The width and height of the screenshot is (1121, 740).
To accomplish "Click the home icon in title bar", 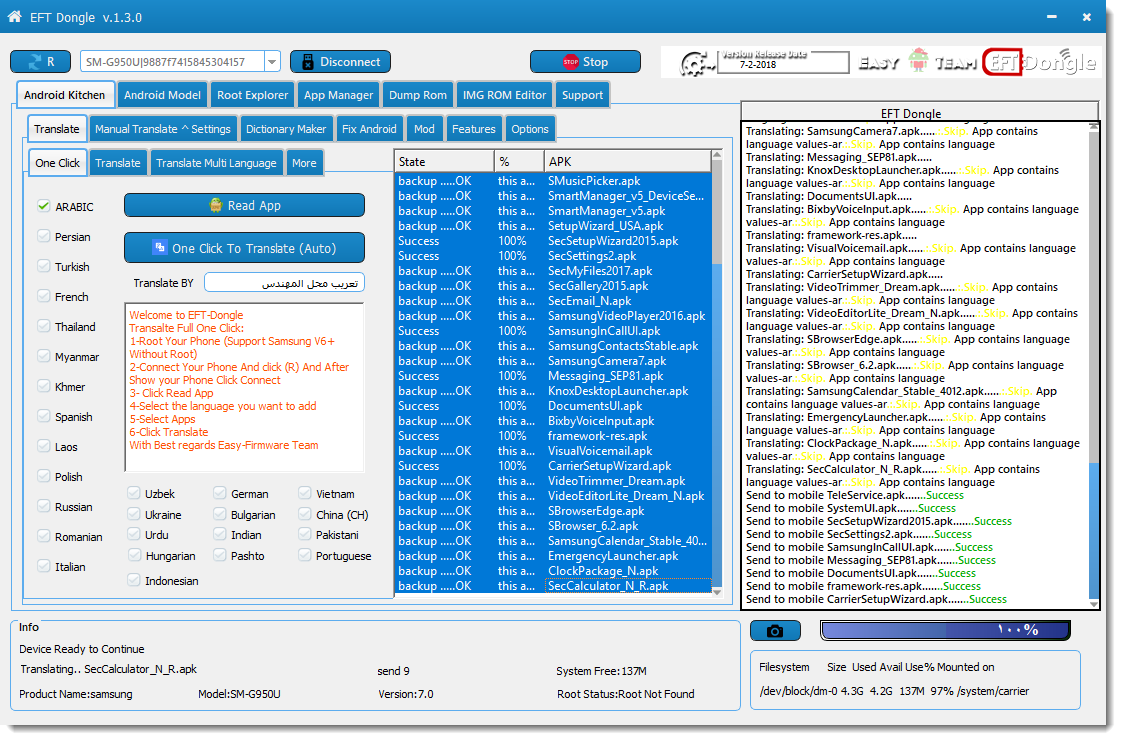I will pos(14,16).
